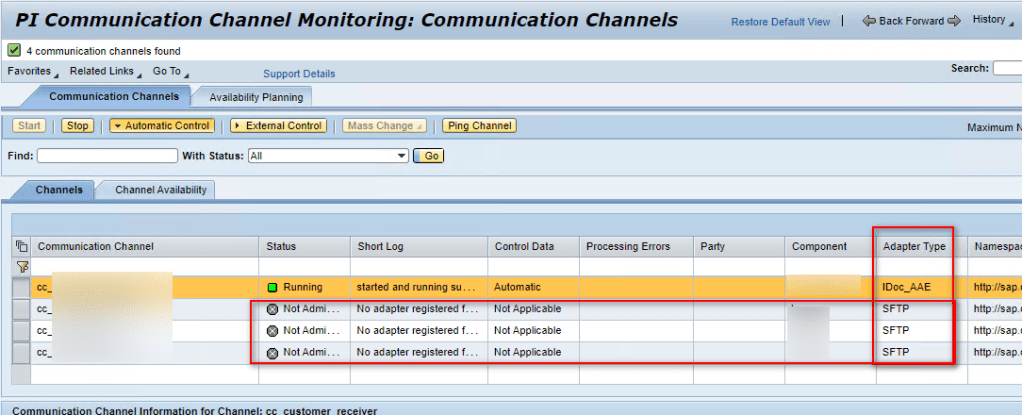
Task: Click the first Not Administered status icon
Action: pos(273,309)
